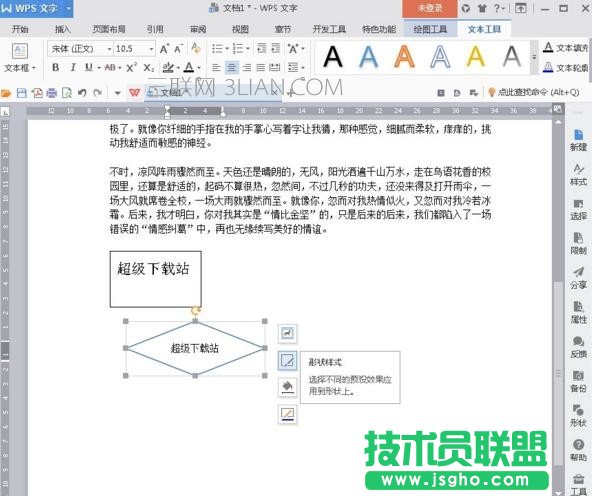Click 选择 in the right sidebar
The image size is (592, 496).
578,209
